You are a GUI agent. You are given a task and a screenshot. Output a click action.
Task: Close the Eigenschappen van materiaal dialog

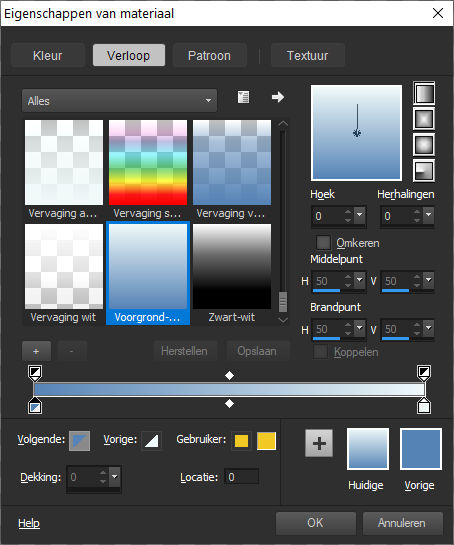(438, 13)
